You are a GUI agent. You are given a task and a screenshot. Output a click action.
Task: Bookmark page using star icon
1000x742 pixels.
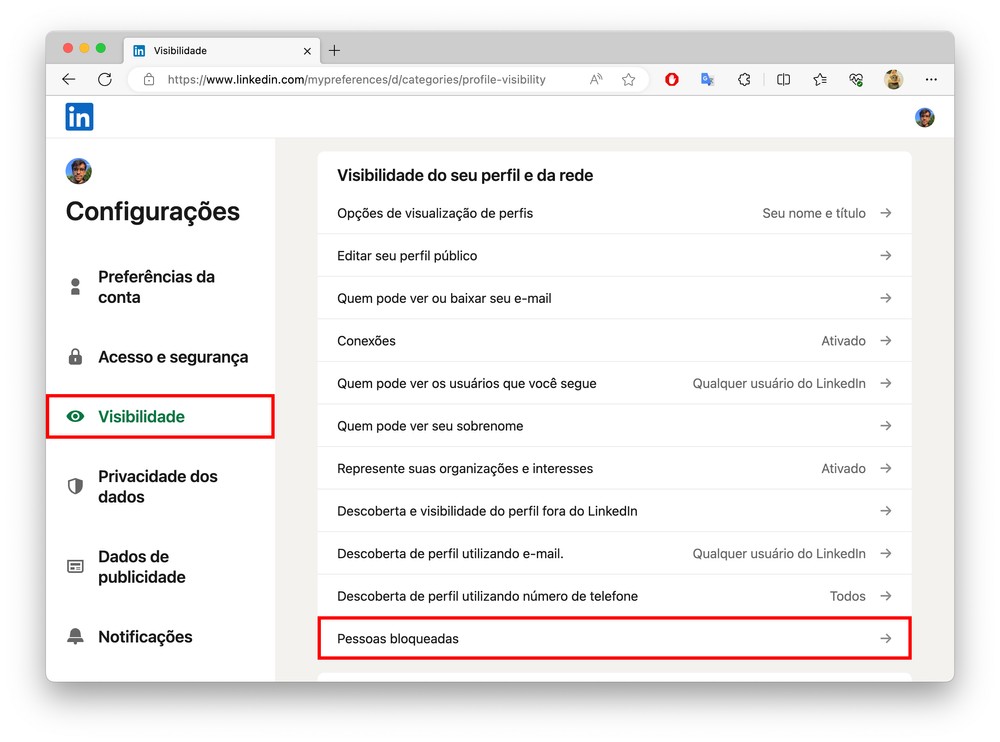[x=628, y=79]
